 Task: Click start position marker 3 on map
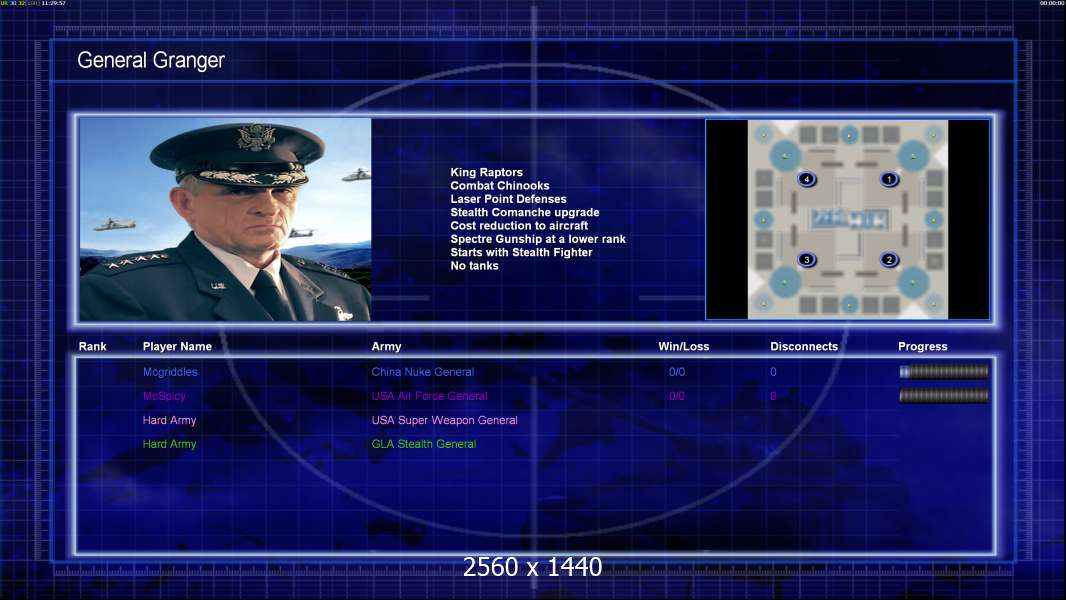pos(807,260)
